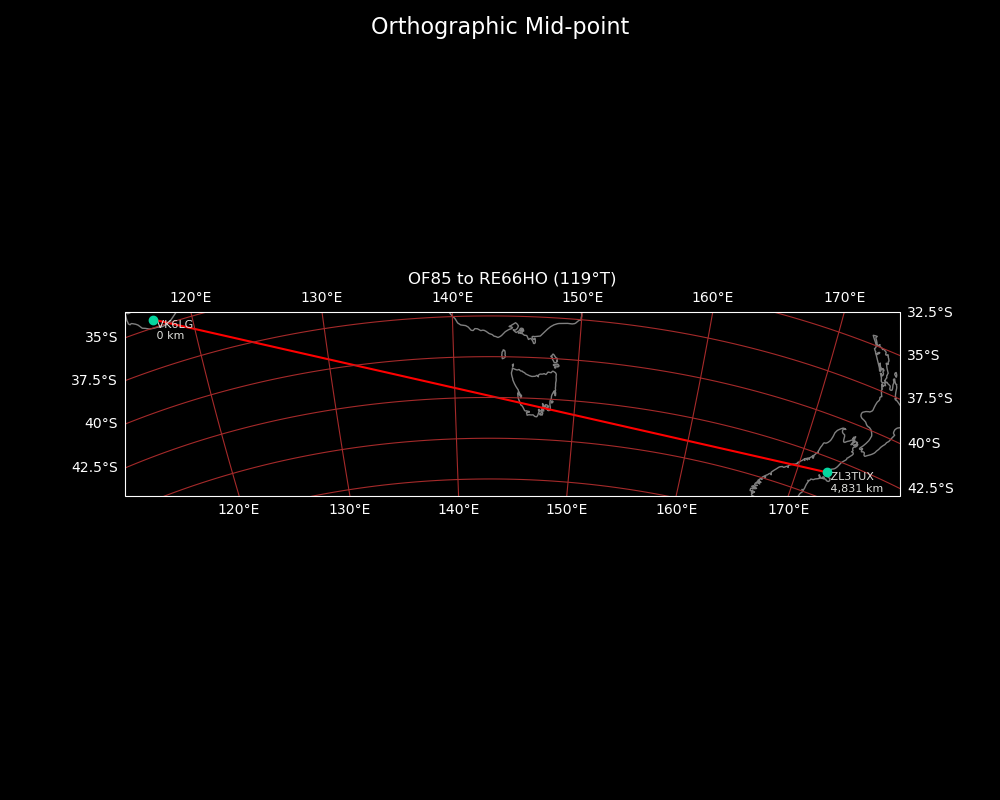Select the 40°S label on right axis

[923, 444]
